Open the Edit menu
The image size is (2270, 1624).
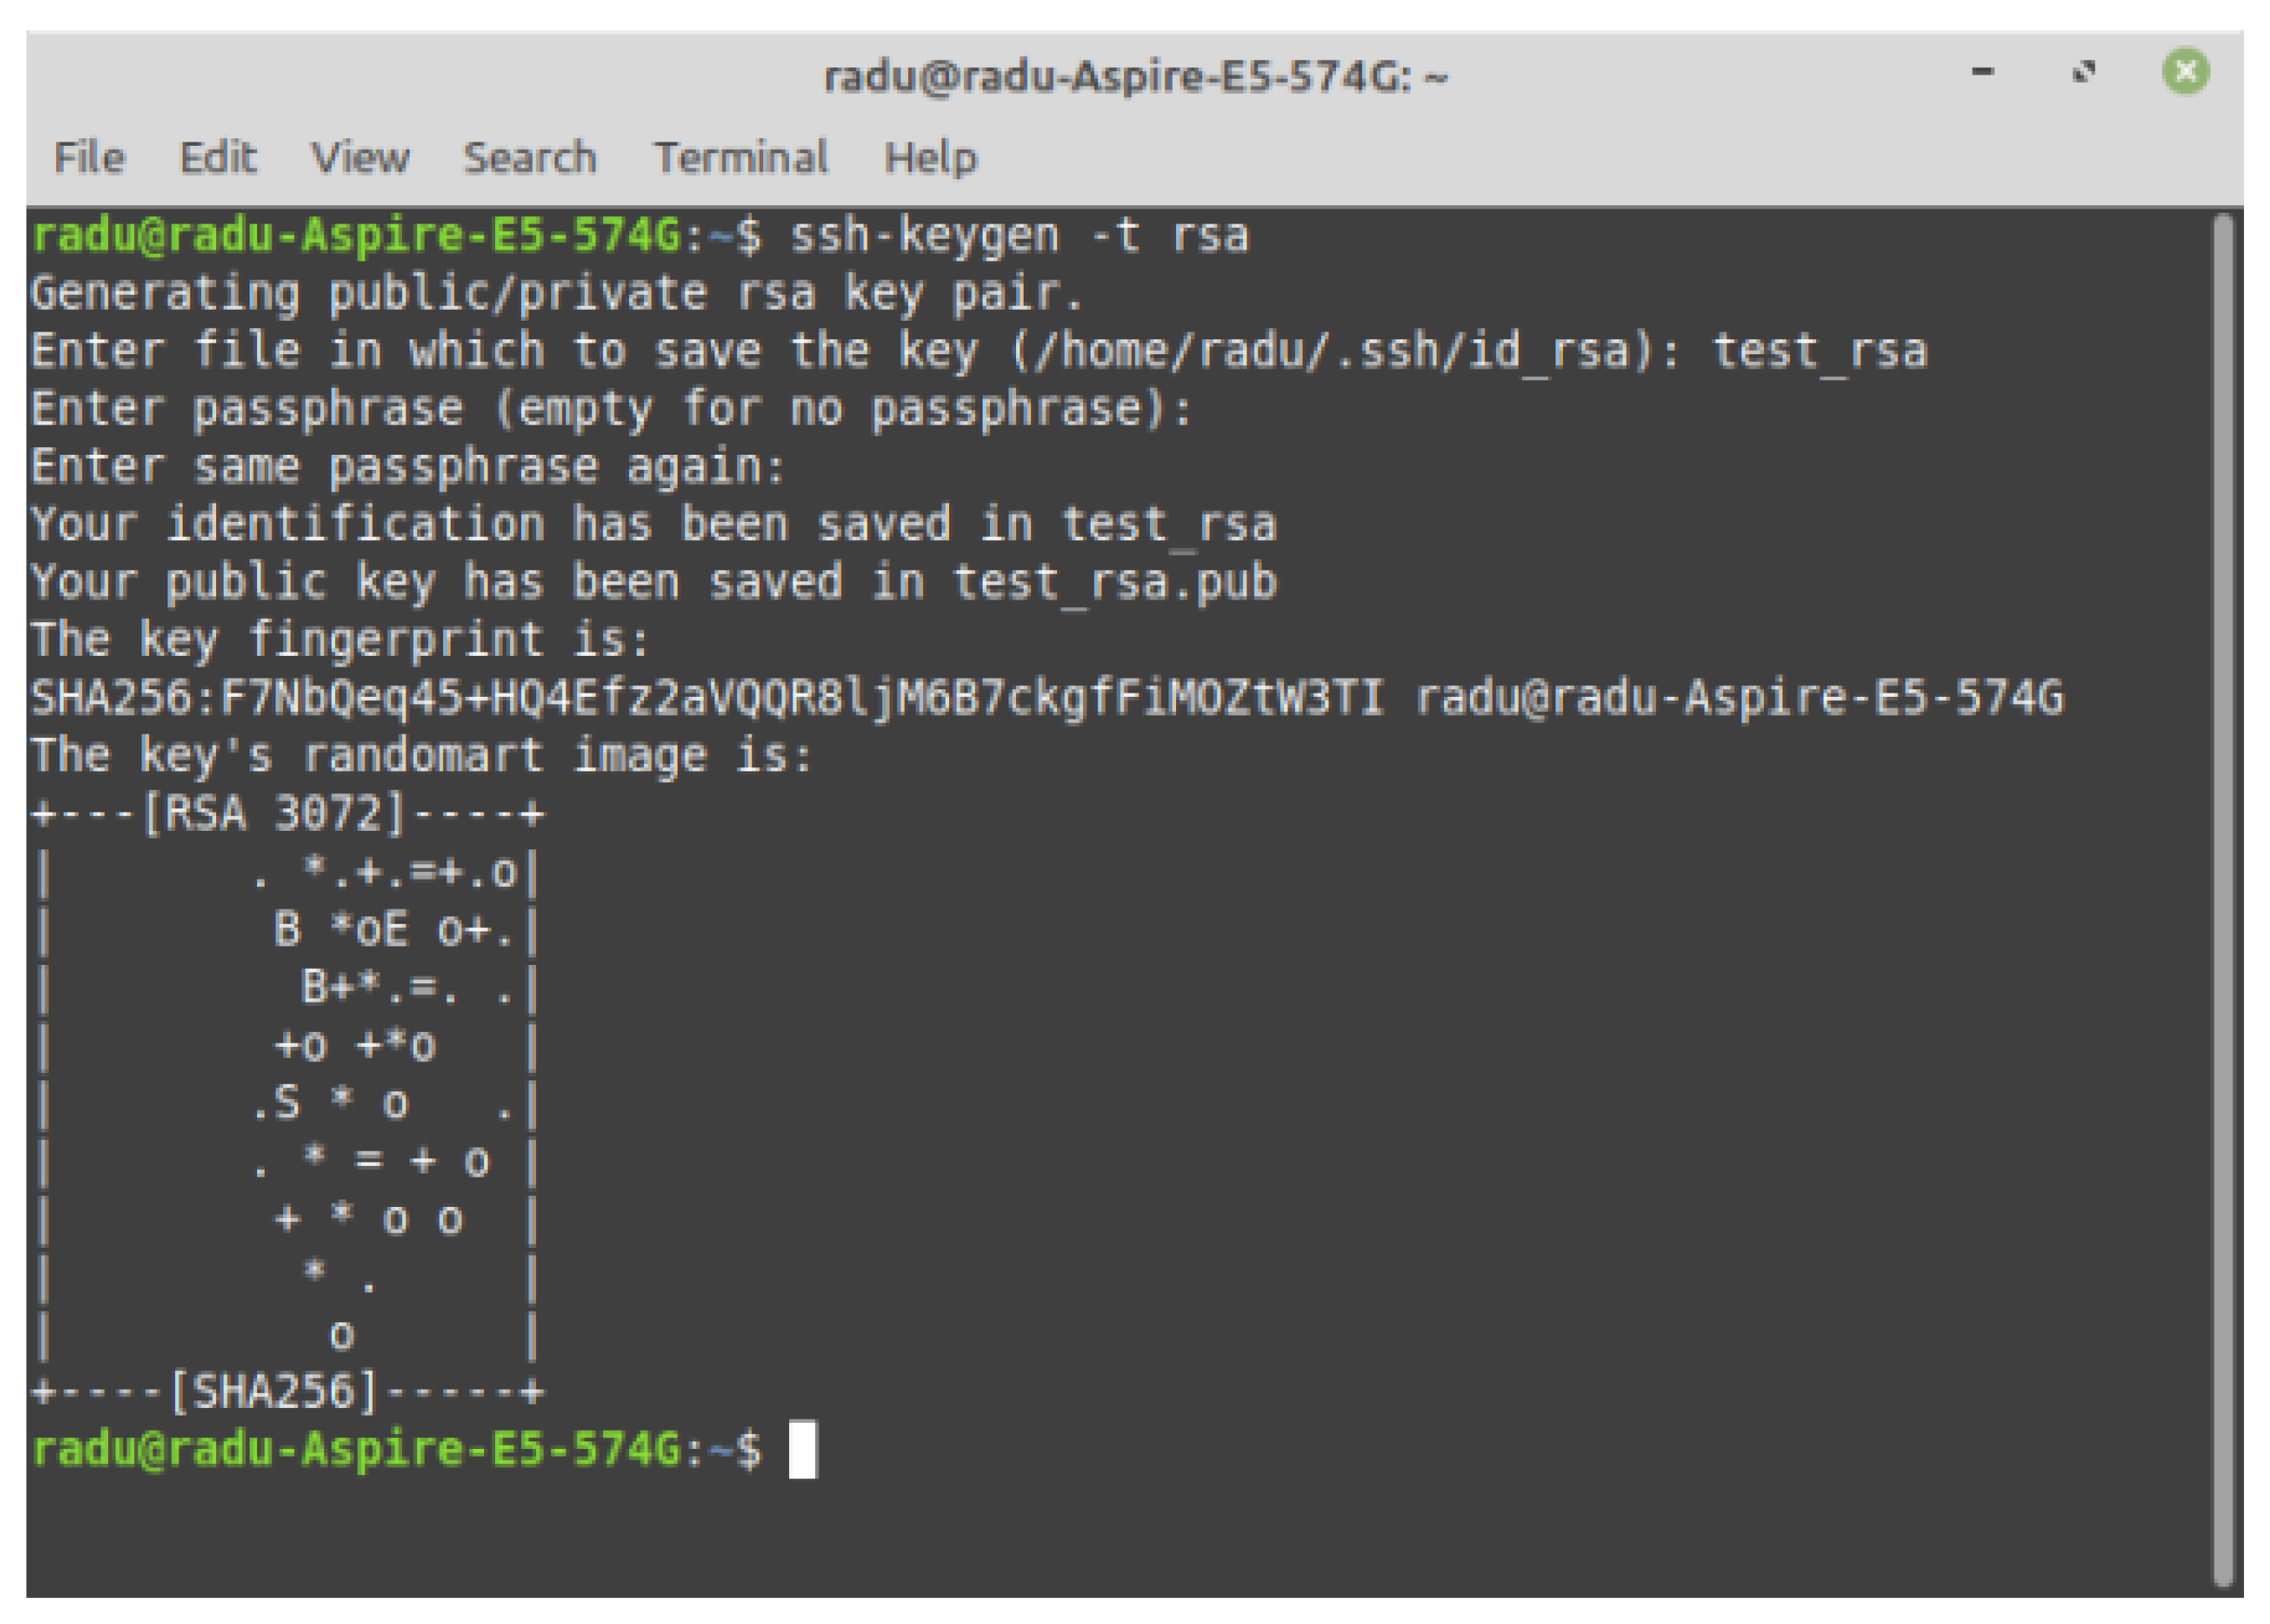[217, 158]
